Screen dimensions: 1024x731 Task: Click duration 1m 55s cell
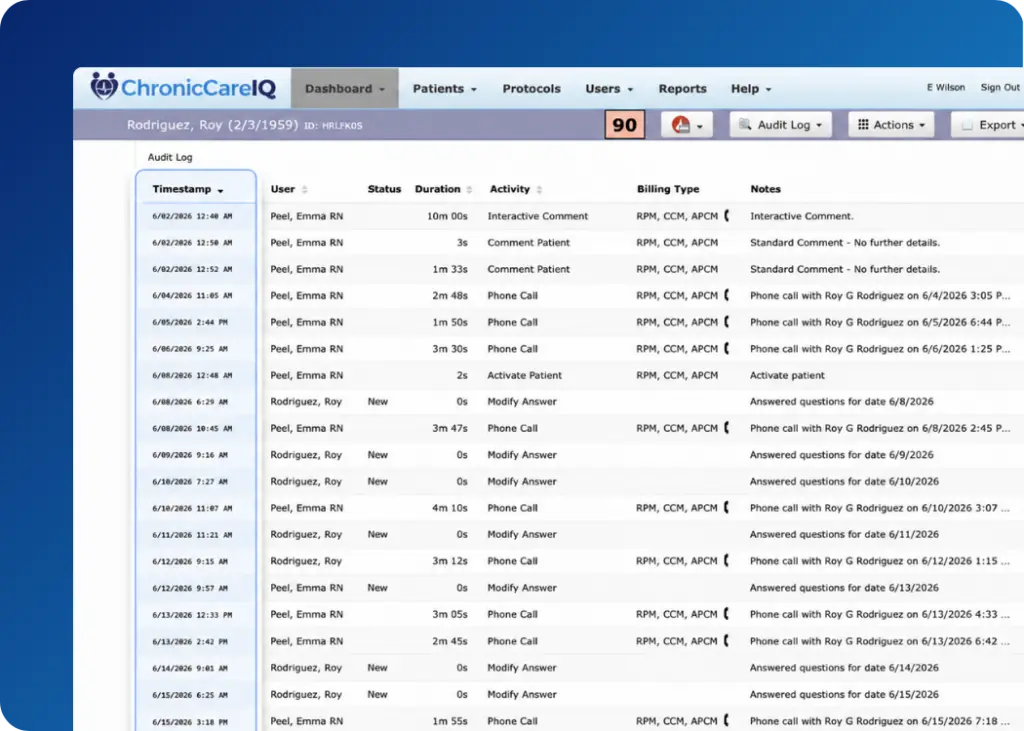450,721
